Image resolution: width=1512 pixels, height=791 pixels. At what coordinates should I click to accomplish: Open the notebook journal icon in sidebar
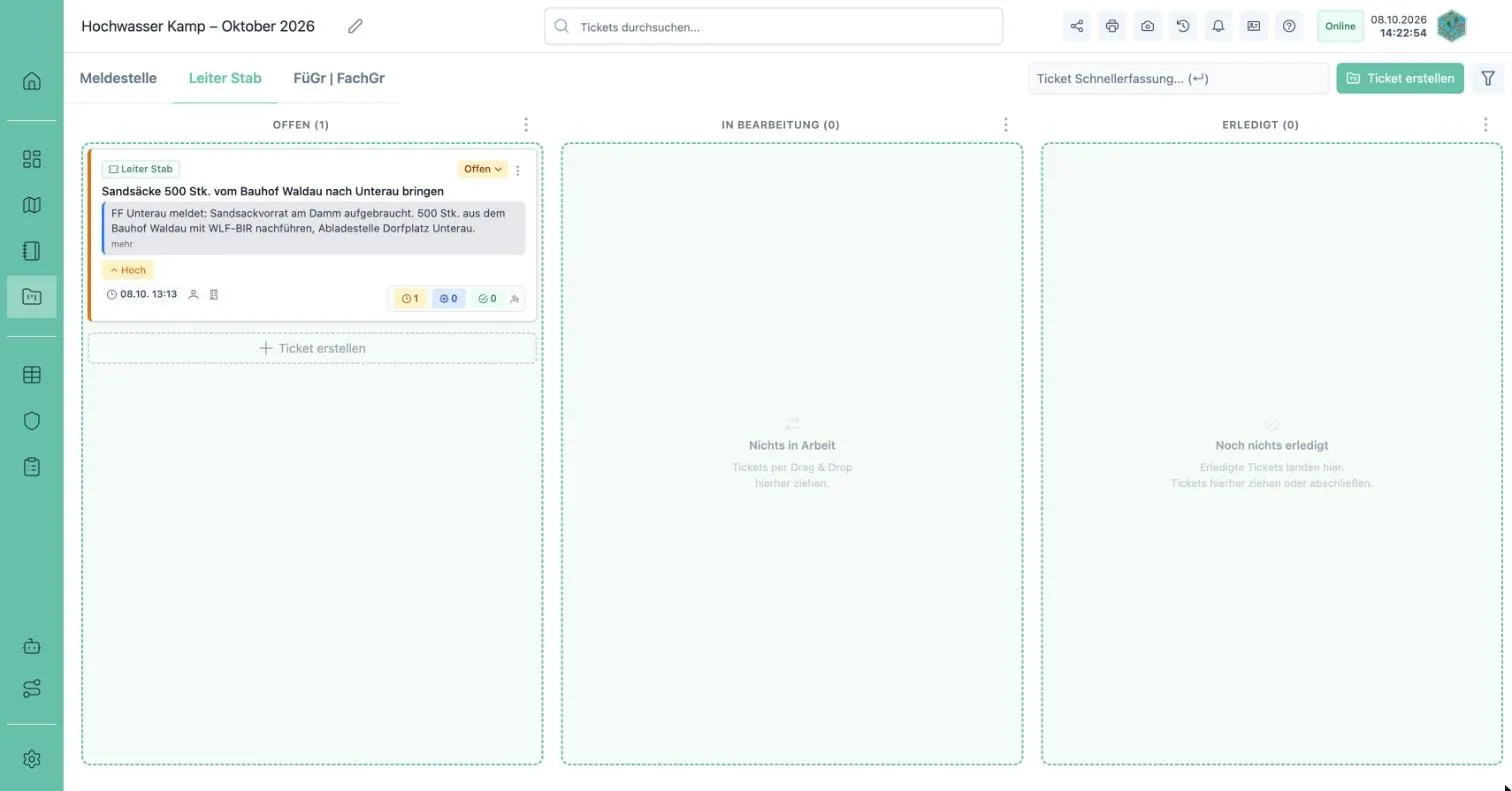(32, 251)
